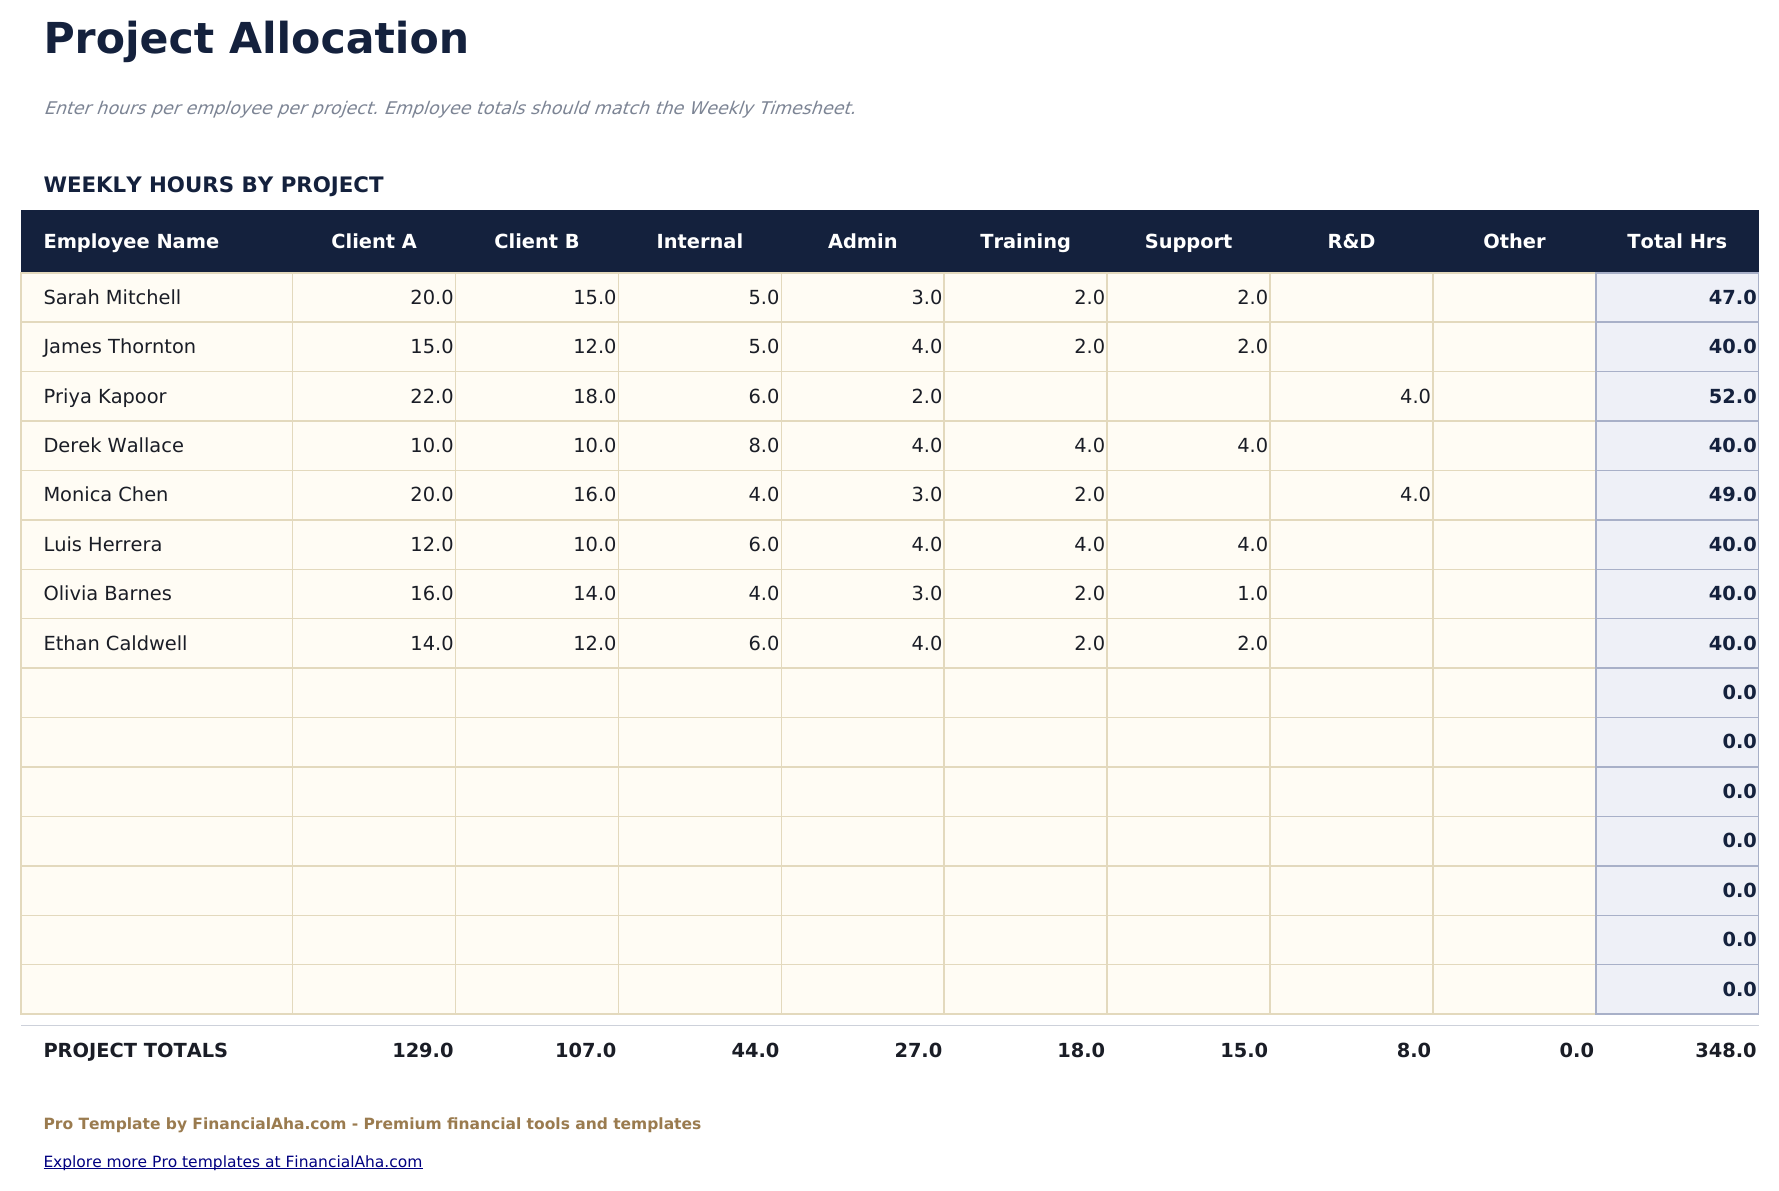This screenshot has height=1191, width=1779.
Task: Click Olivia Barnes's Support hours of 1.0
Action: coord(1251,593)
